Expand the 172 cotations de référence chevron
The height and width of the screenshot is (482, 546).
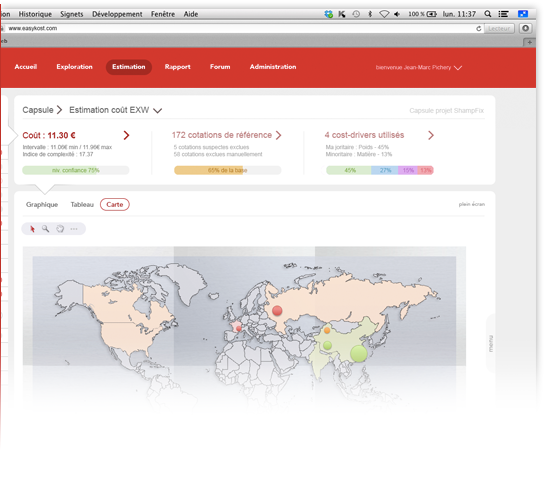[x=278, y=135]
